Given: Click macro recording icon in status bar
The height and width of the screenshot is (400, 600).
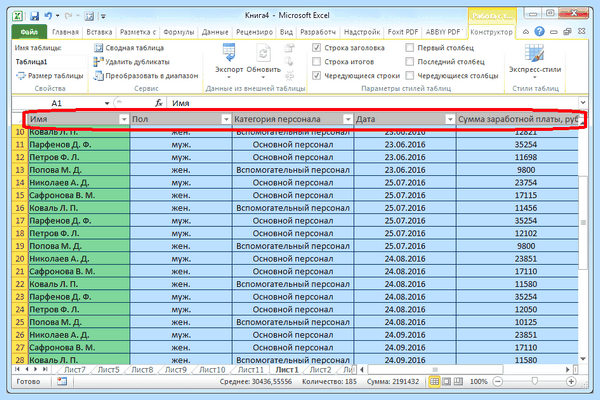Looking at the screenshot, I should 62,381.
